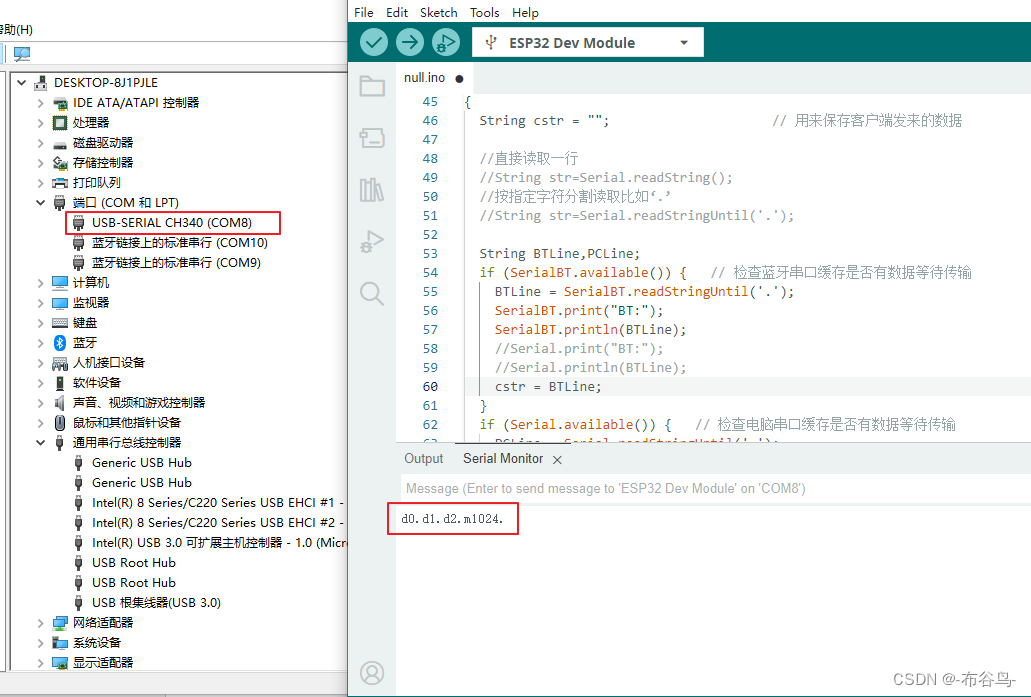
Task: Select USB-SERIAL CH340 (COM8) device
Action: pos(171,222)
